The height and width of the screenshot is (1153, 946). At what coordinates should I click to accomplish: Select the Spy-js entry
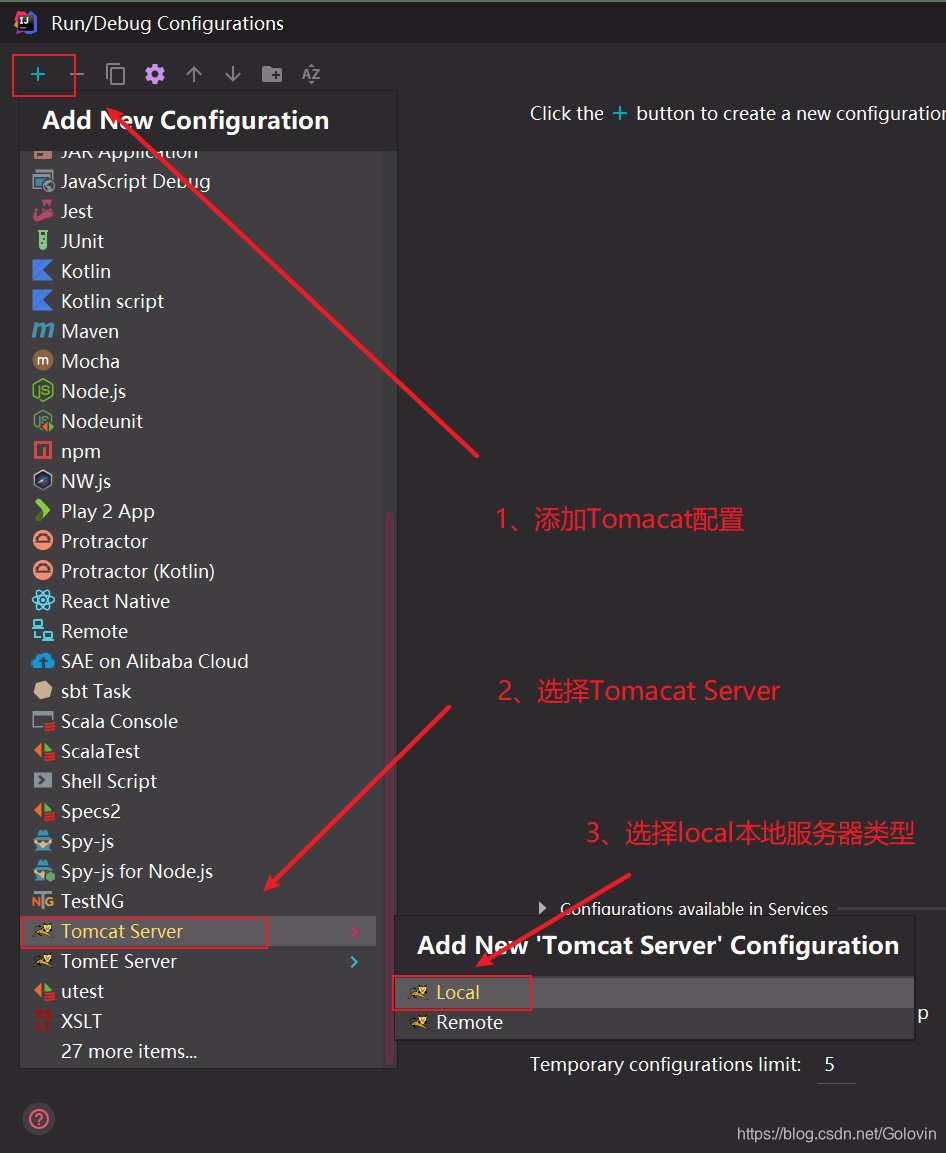coord(199,842)
